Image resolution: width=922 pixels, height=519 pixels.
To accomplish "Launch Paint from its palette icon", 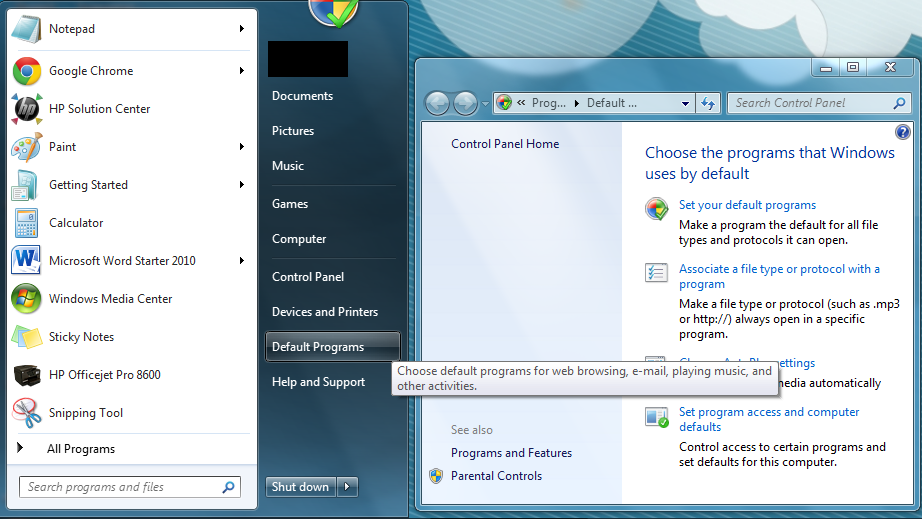I will pos(26,147).
